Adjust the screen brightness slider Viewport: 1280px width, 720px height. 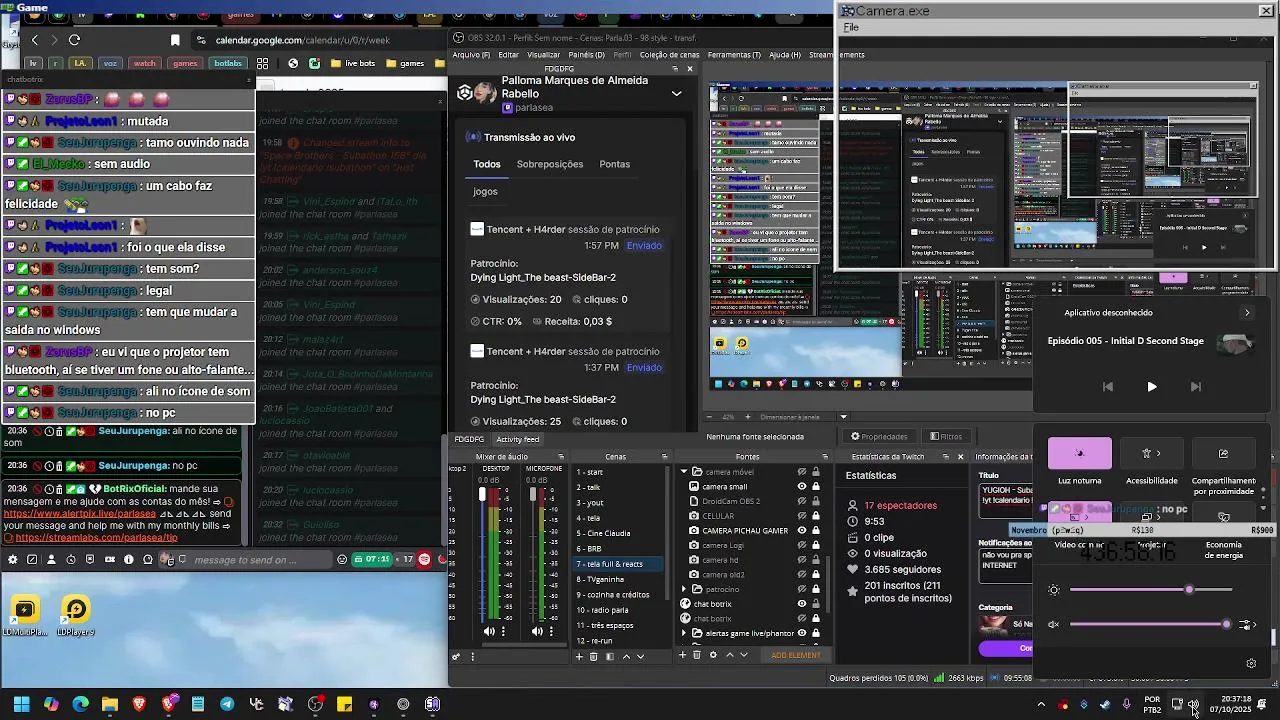coord(1151,590)
